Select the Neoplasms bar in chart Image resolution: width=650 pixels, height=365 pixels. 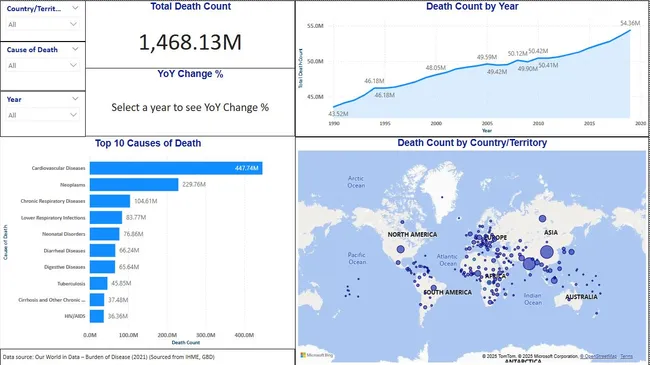click(134, 185)
